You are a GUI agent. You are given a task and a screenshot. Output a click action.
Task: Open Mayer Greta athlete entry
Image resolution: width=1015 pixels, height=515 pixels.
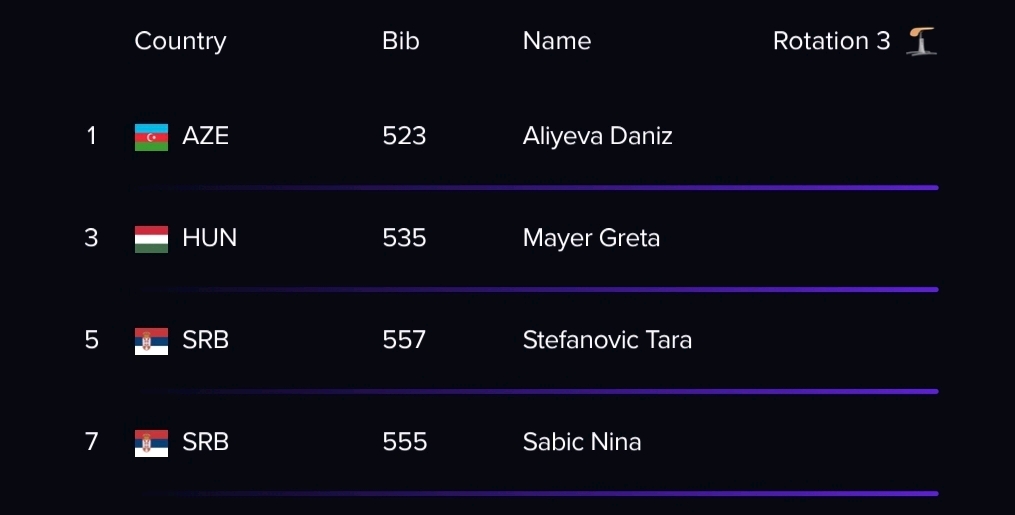pyautogui.click(x=592, y=239)
